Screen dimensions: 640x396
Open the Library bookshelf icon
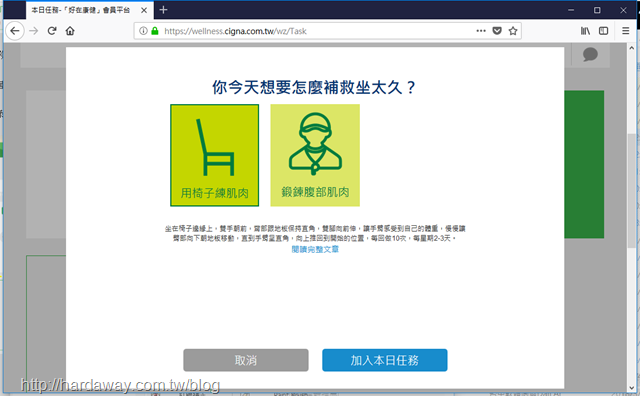pos(585,31)
